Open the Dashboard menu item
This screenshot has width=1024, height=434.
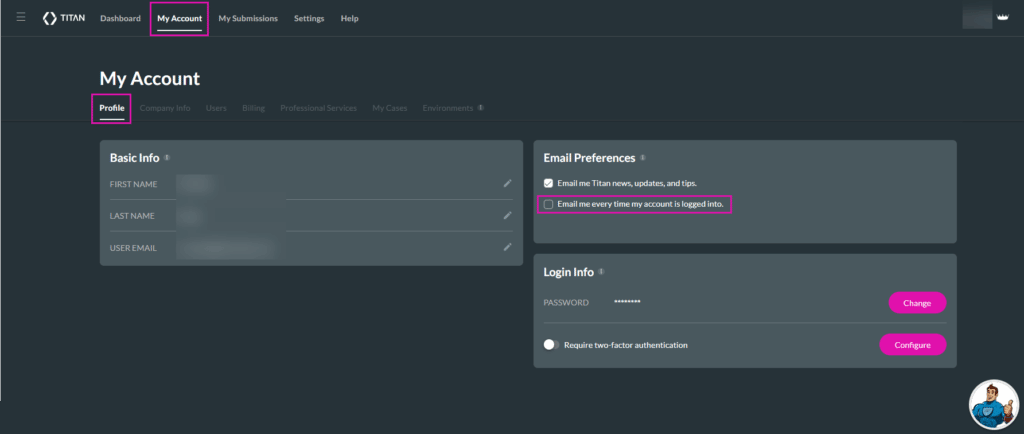tap(120, 19)
